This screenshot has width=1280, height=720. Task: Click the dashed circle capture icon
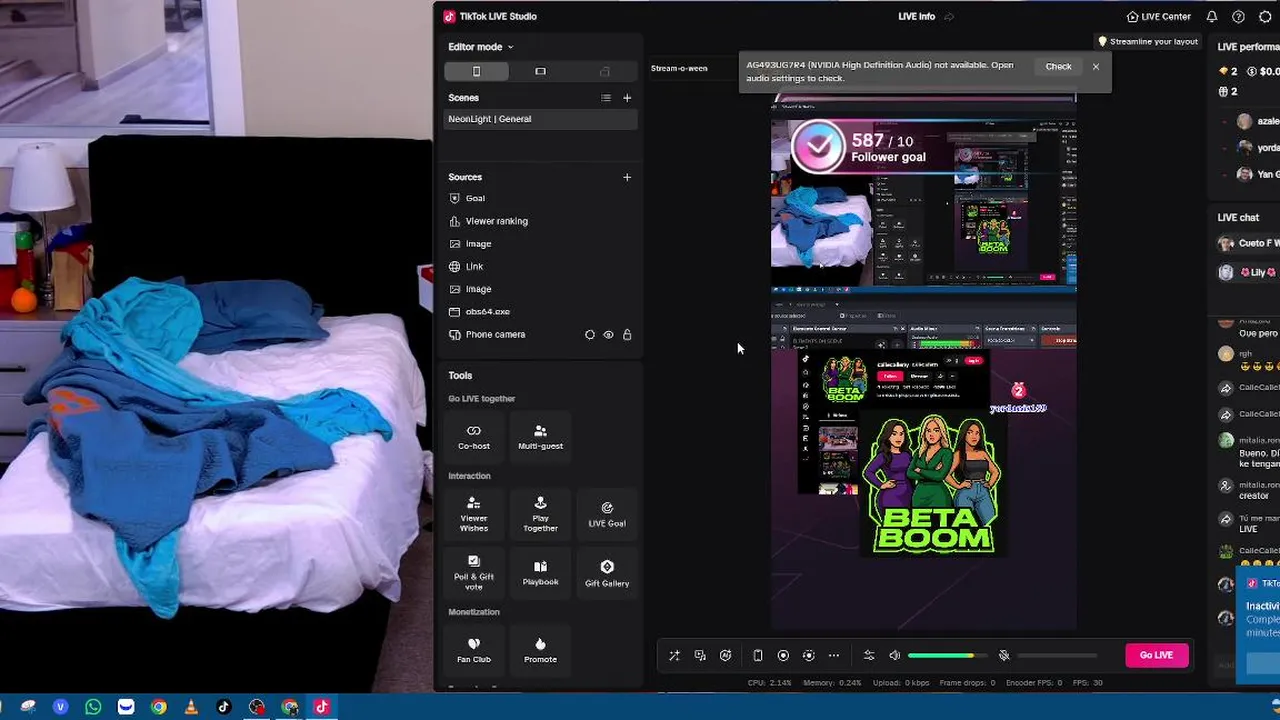pyautogui.click(x=809, y=656)
